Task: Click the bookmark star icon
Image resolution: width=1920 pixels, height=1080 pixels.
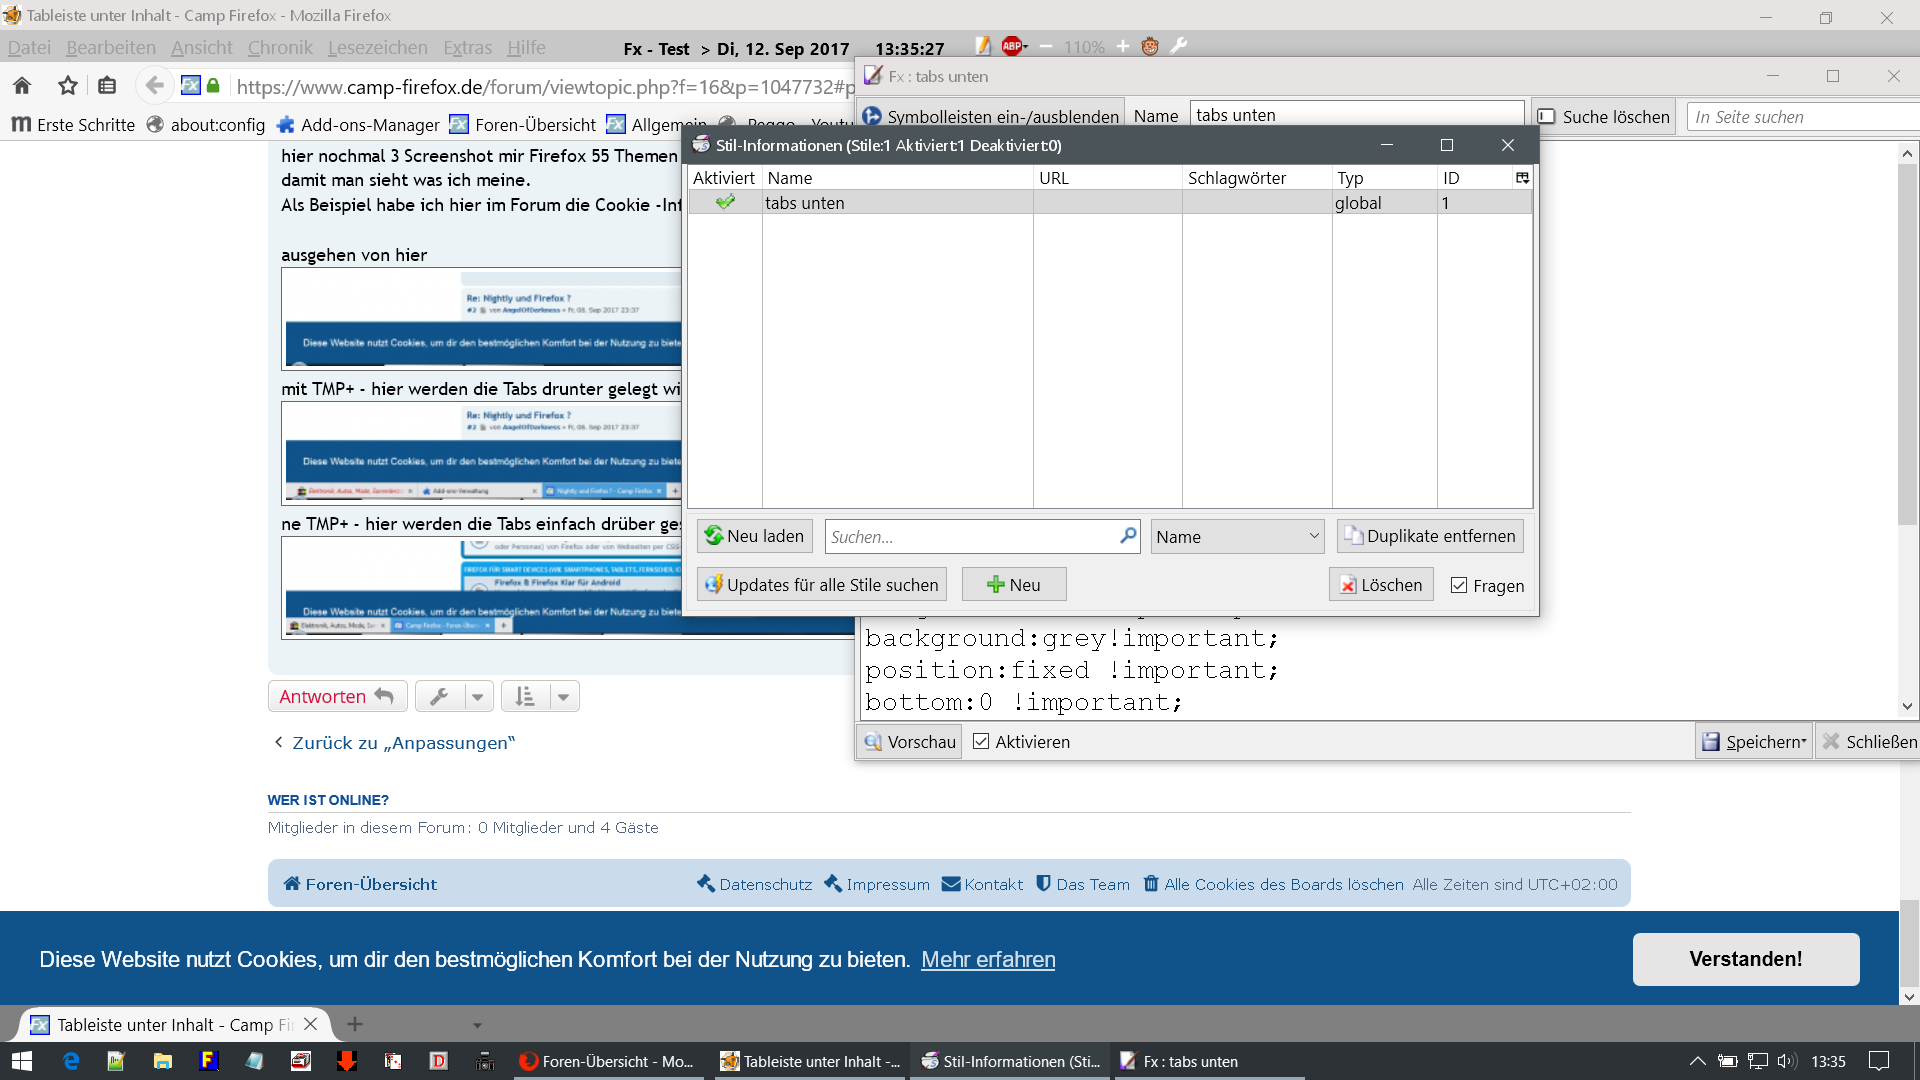Action: [67, 86]
